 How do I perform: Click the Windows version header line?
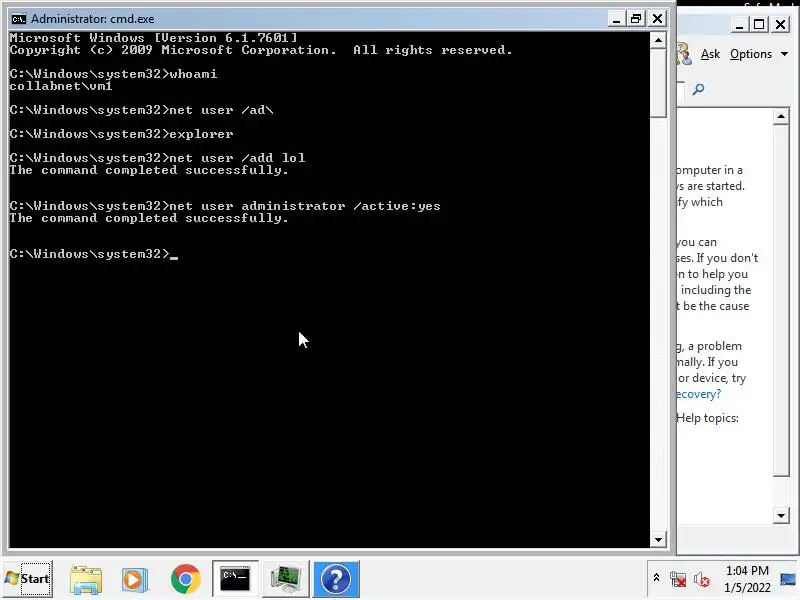coord(153,38)
